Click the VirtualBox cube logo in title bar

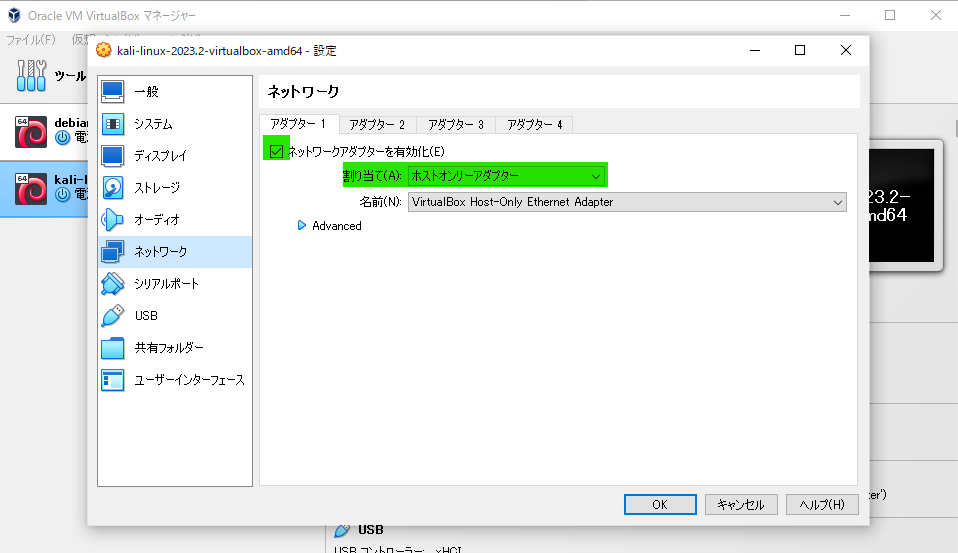pos(14,15)
